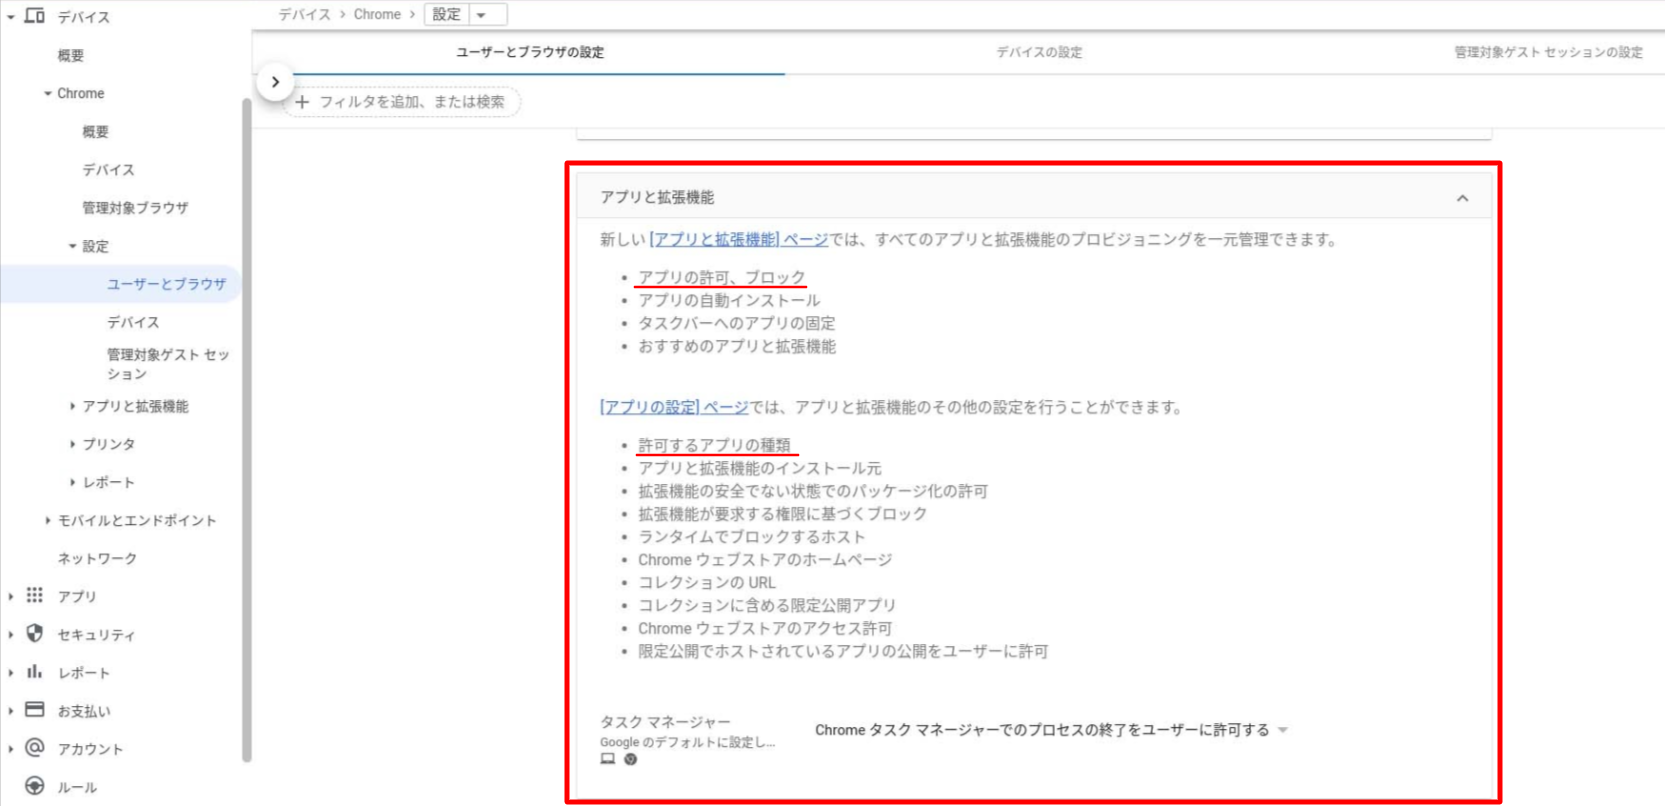Collapse the アプリと拡張機能 section chevron

click(1462, 198)
